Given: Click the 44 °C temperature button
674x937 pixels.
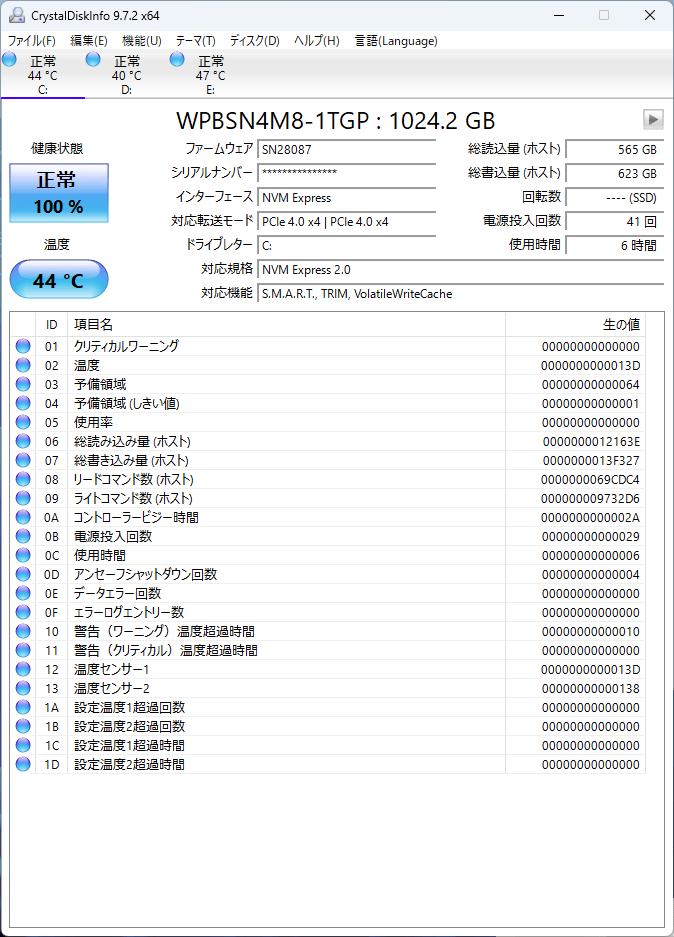Looking at the screenshot, I should [x=59, y=280].
